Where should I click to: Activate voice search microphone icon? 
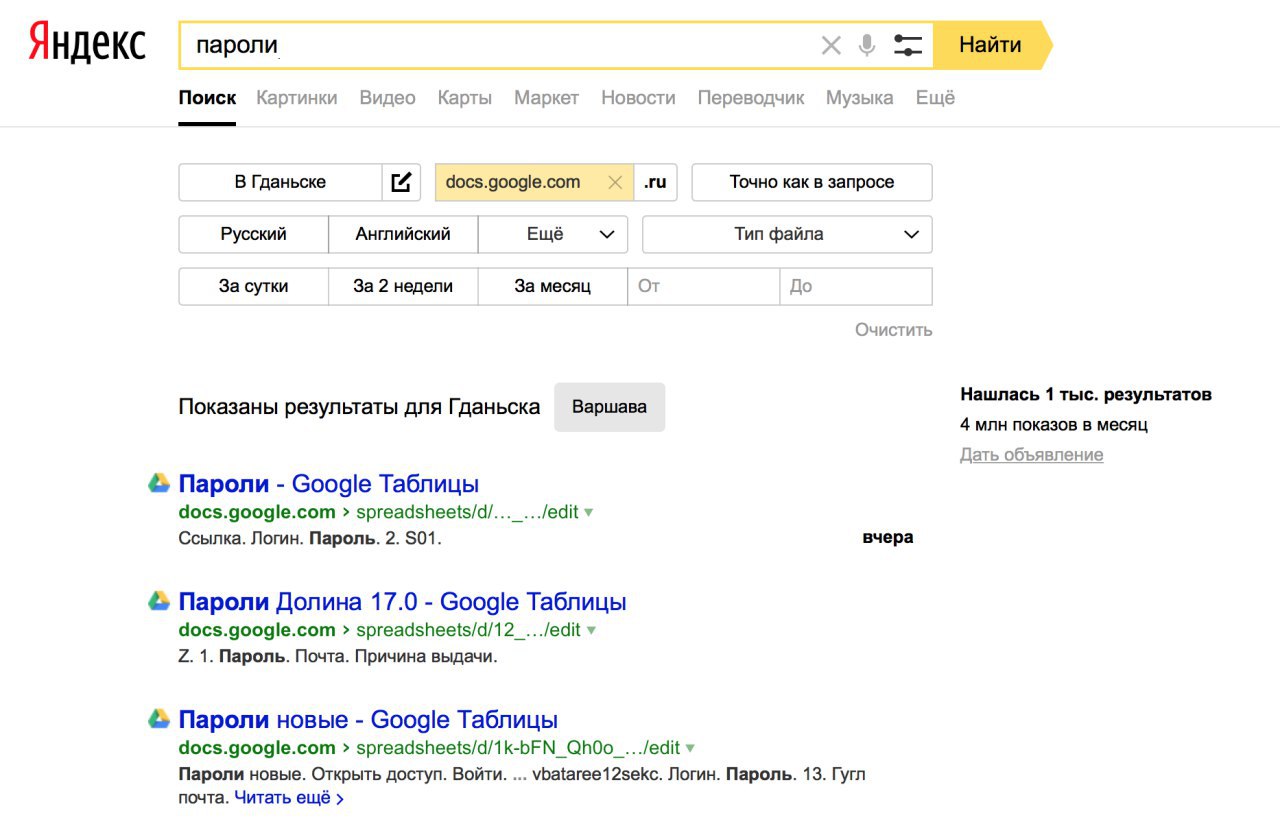867,45
